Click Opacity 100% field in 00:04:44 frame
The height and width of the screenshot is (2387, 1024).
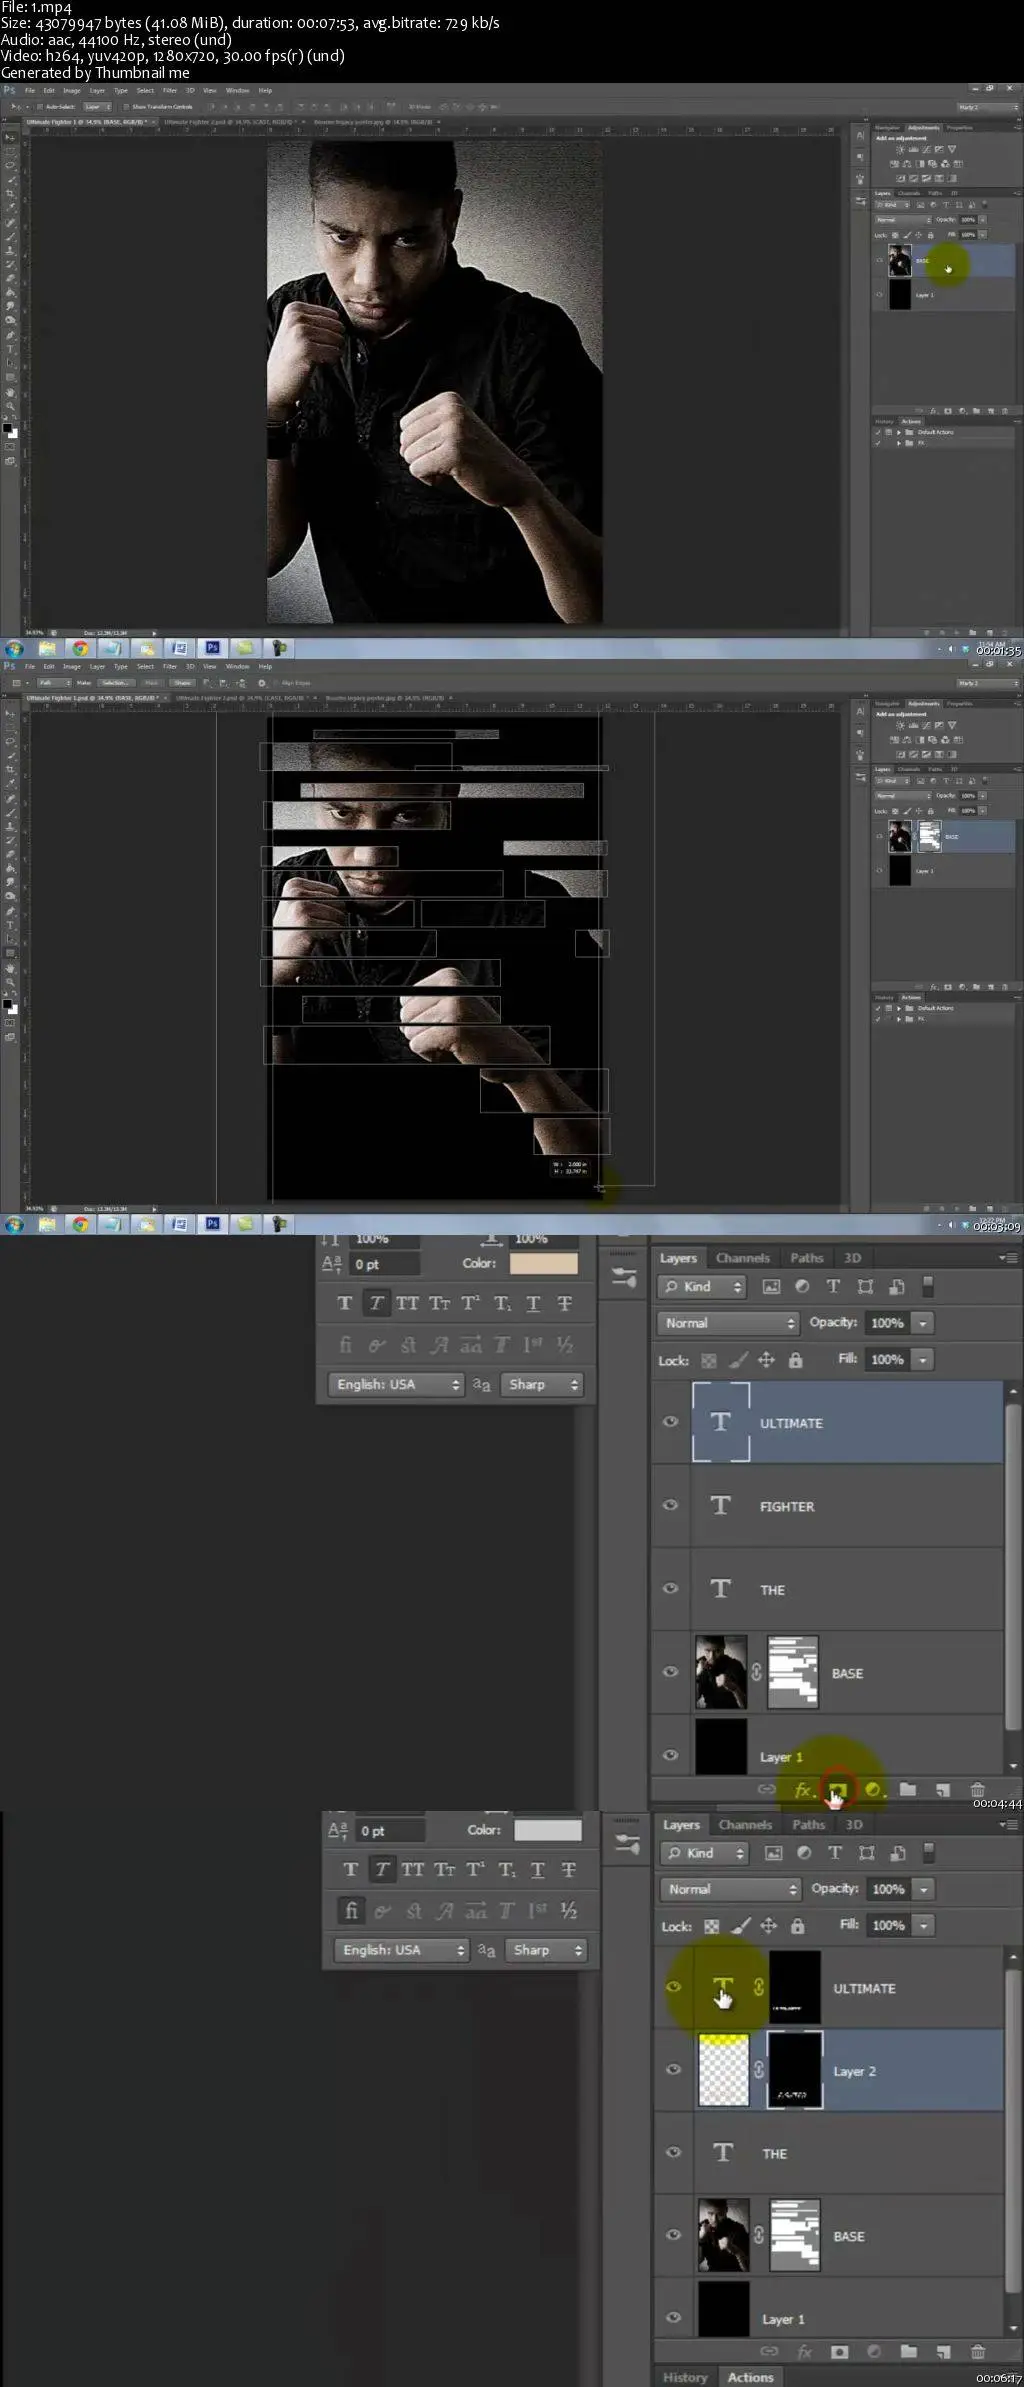click(x=887, y=1323)
